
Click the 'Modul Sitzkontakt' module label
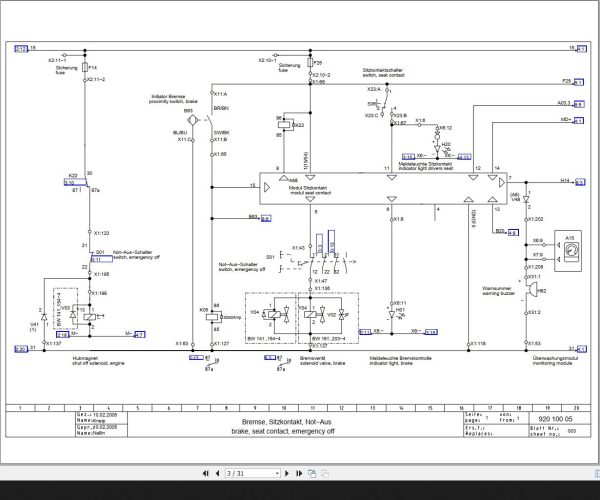point(308,188)
